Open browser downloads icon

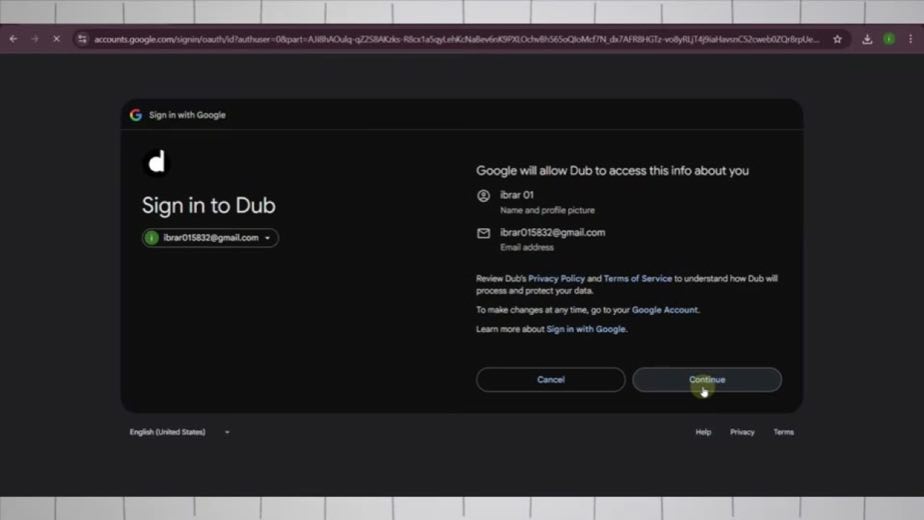[x=867, y=40]
